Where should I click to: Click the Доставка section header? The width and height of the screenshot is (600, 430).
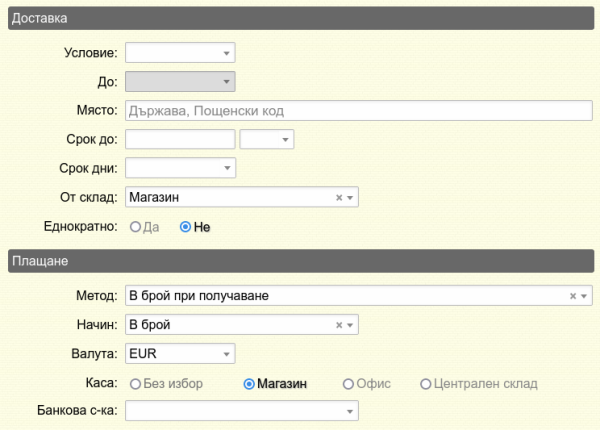point(301,18)
